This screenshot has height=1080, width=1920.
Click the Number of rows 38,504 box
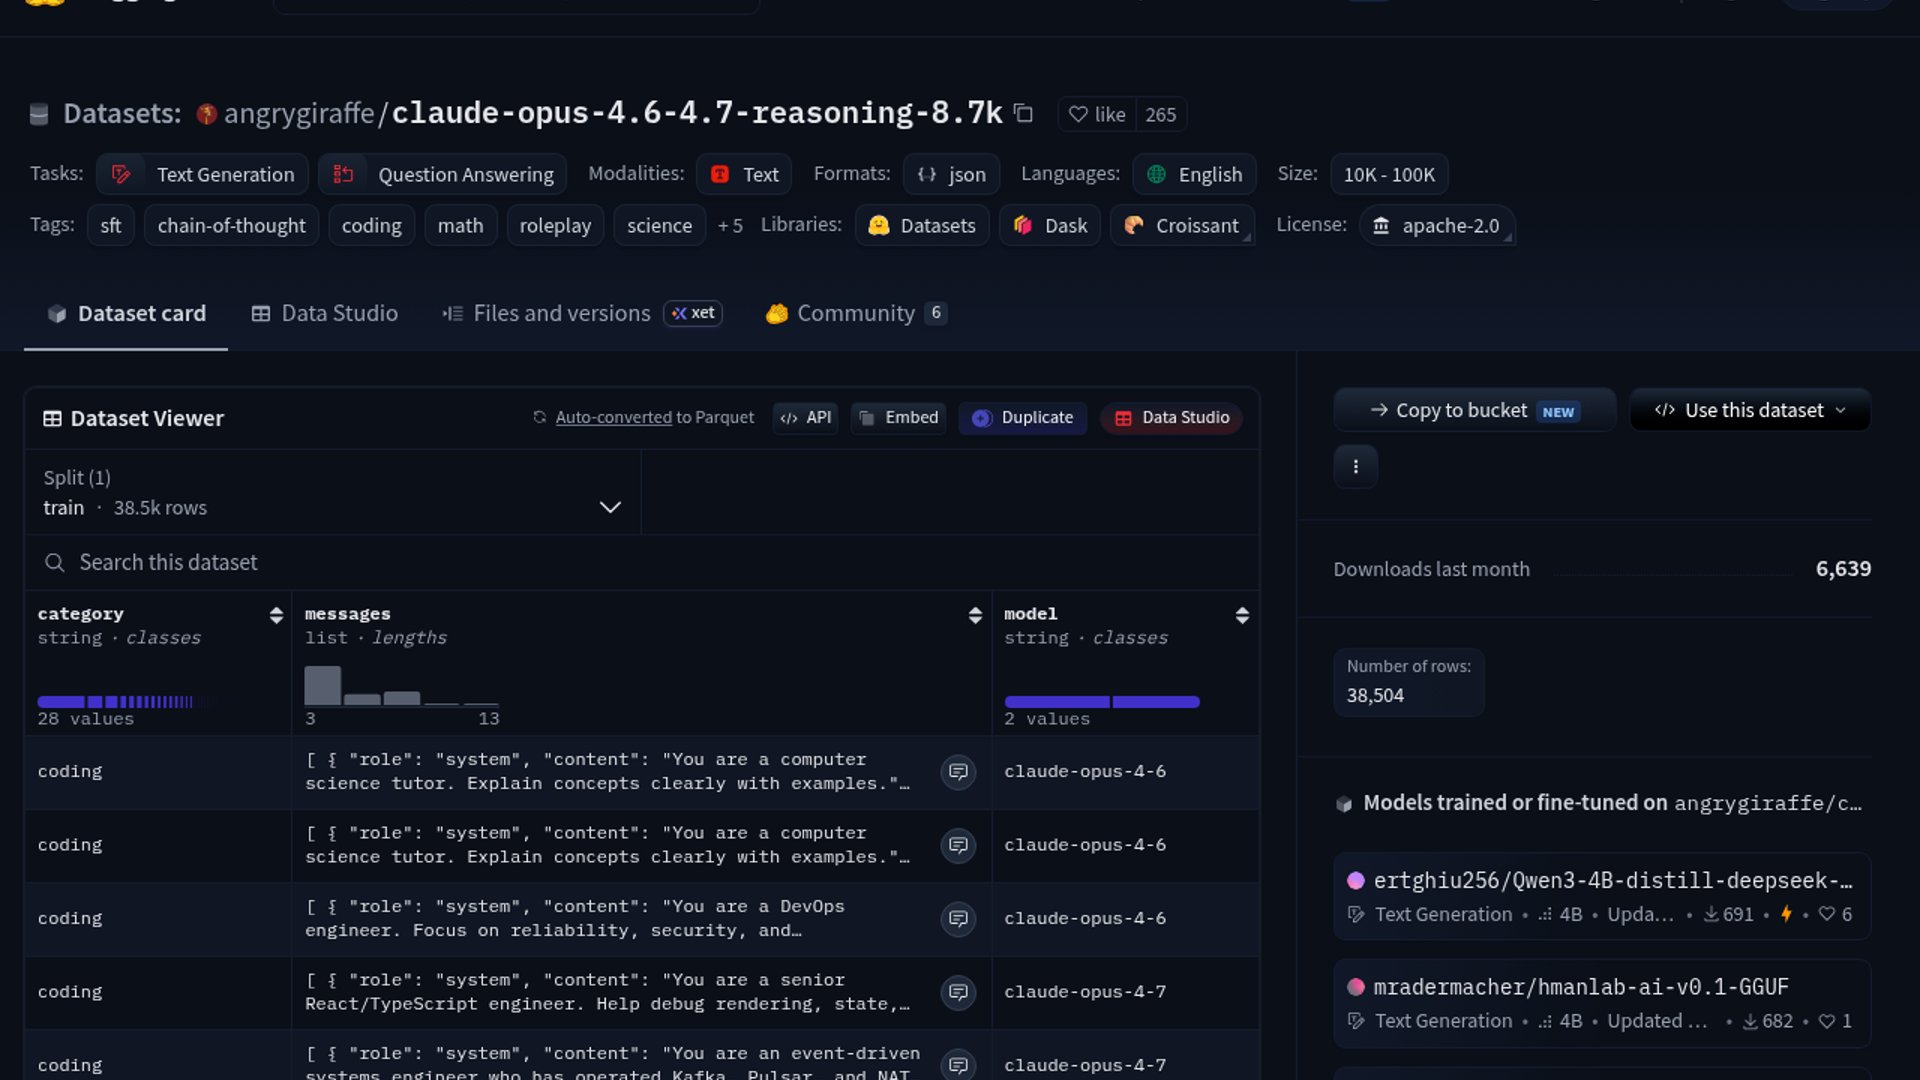[x=1408, y=682]
